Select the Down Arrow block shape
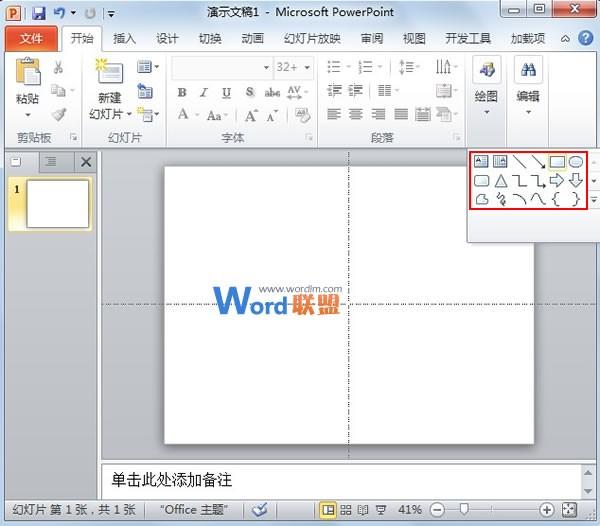Screen dimensions: 600x526 tap(576, 180)
